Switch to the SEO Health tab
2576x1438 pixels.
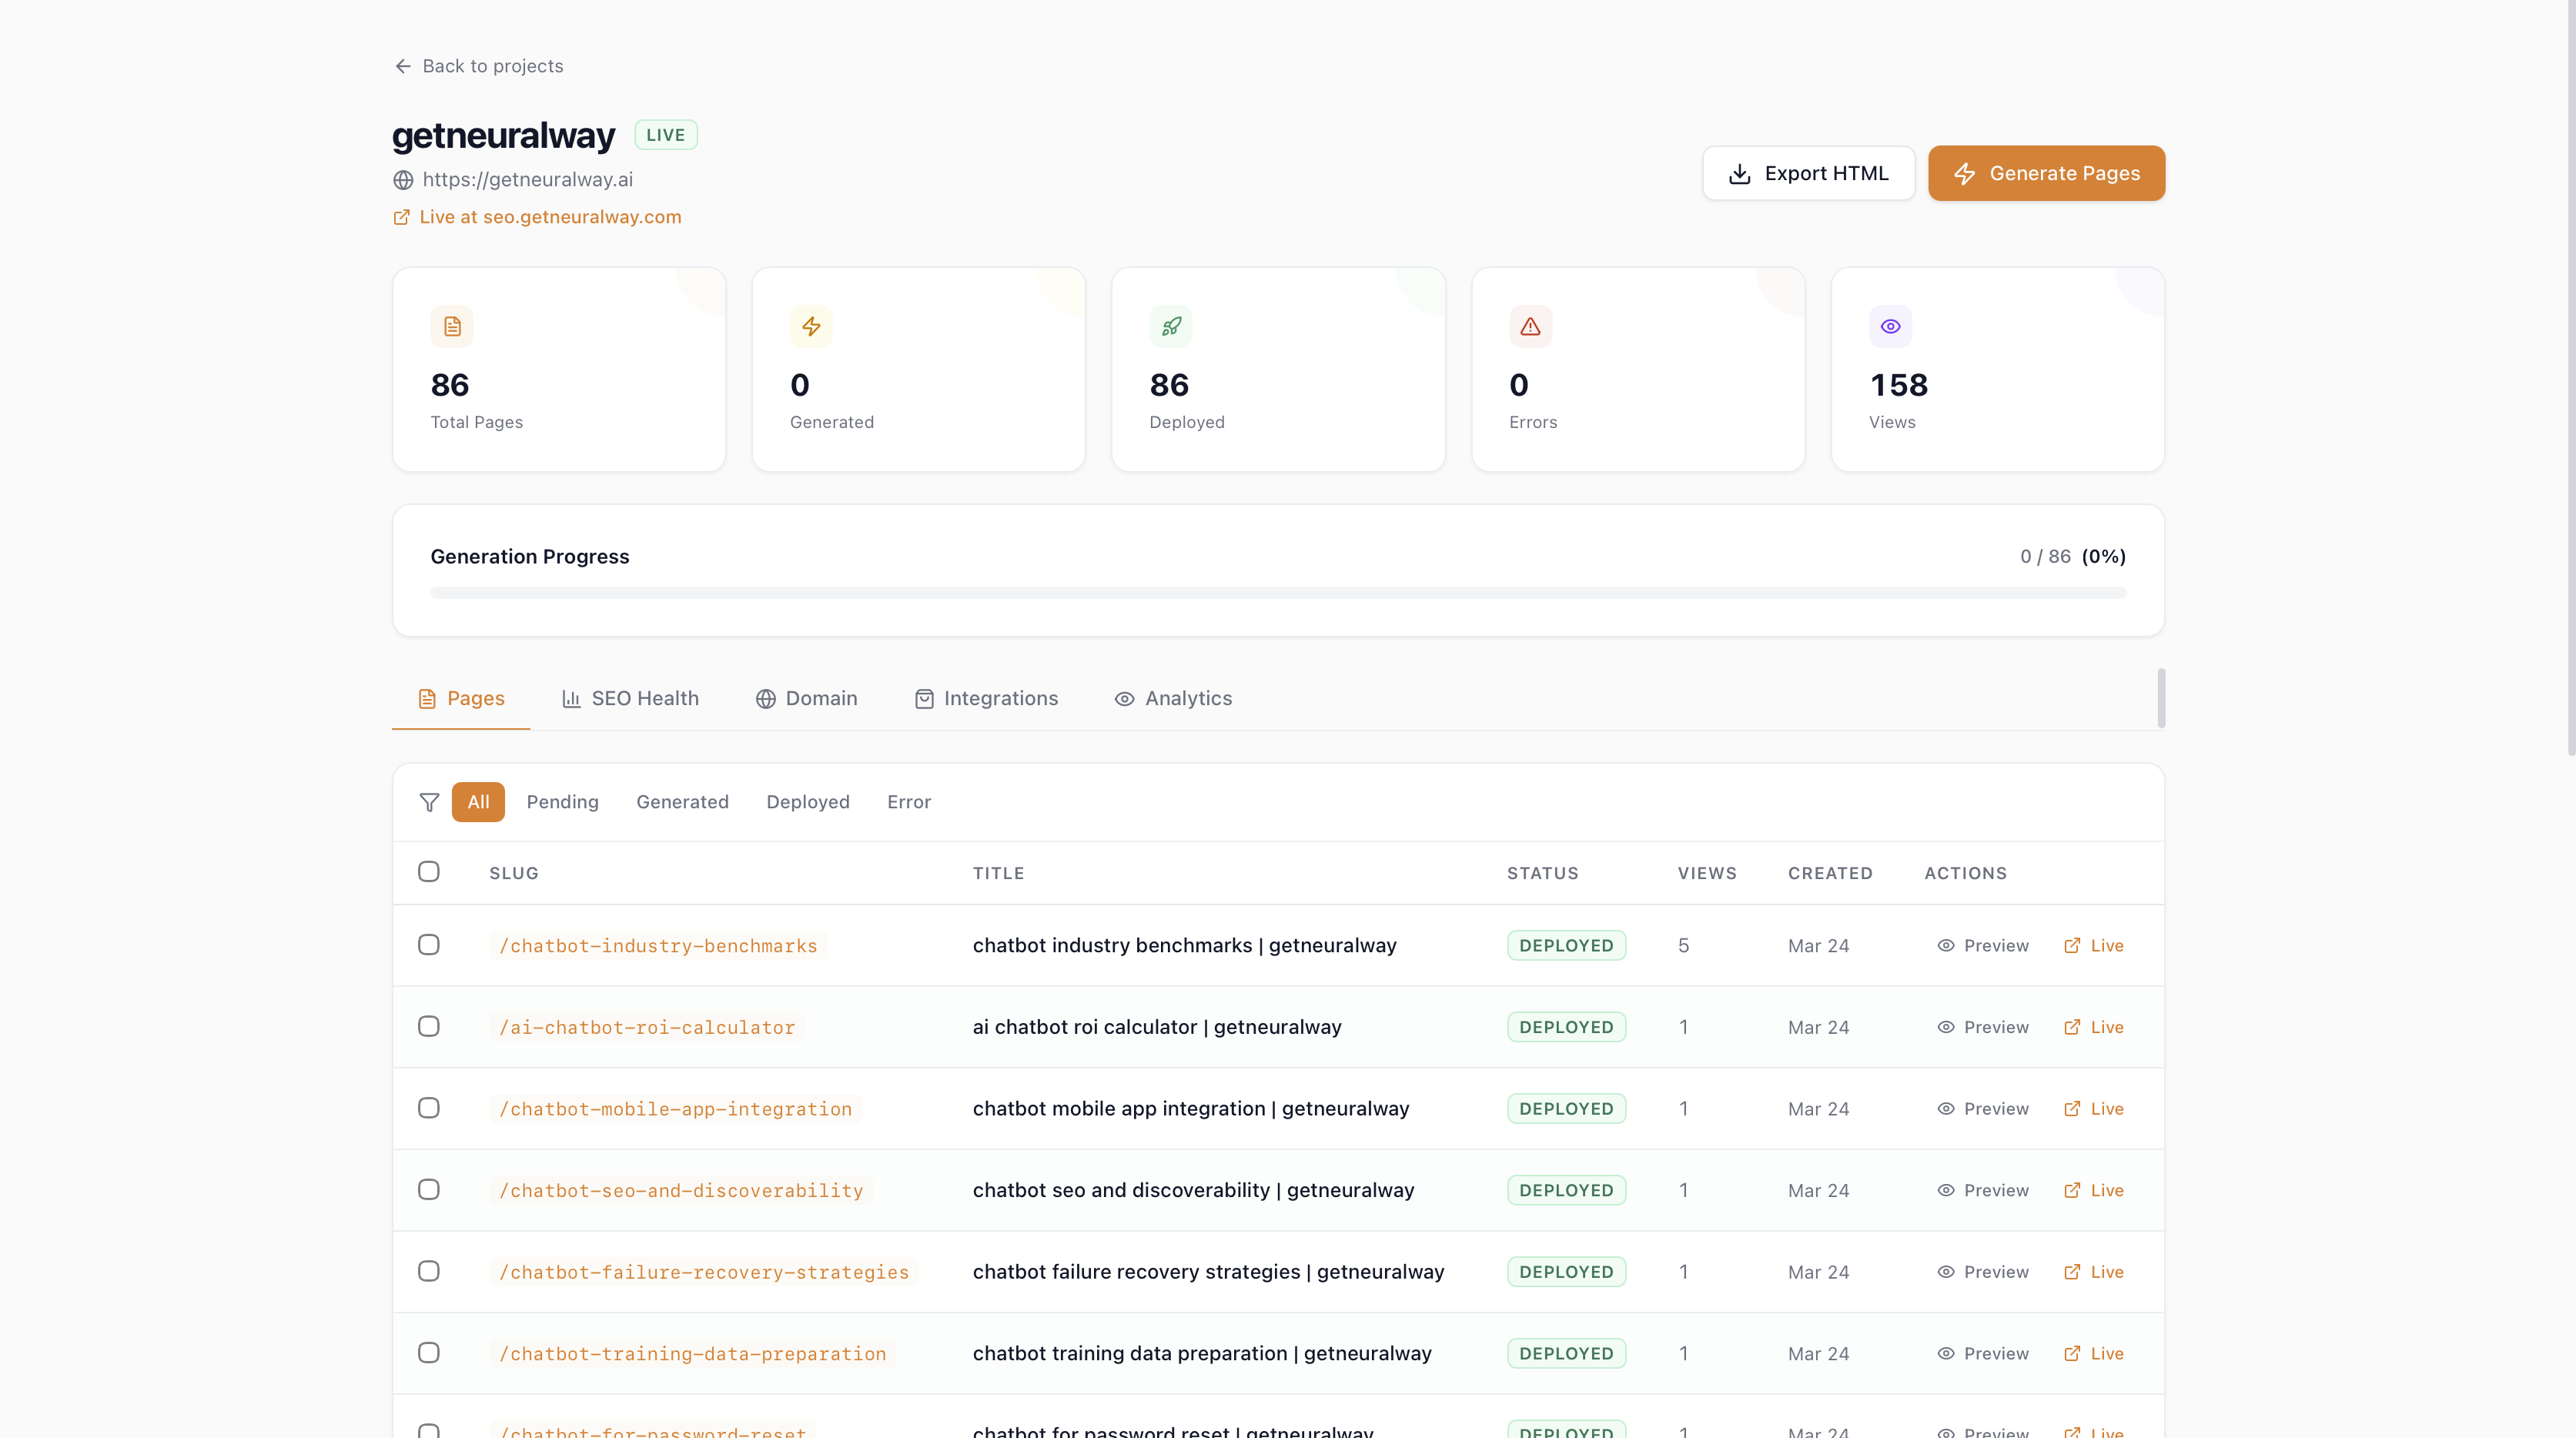pyautogui.click(x=630, y=698)
